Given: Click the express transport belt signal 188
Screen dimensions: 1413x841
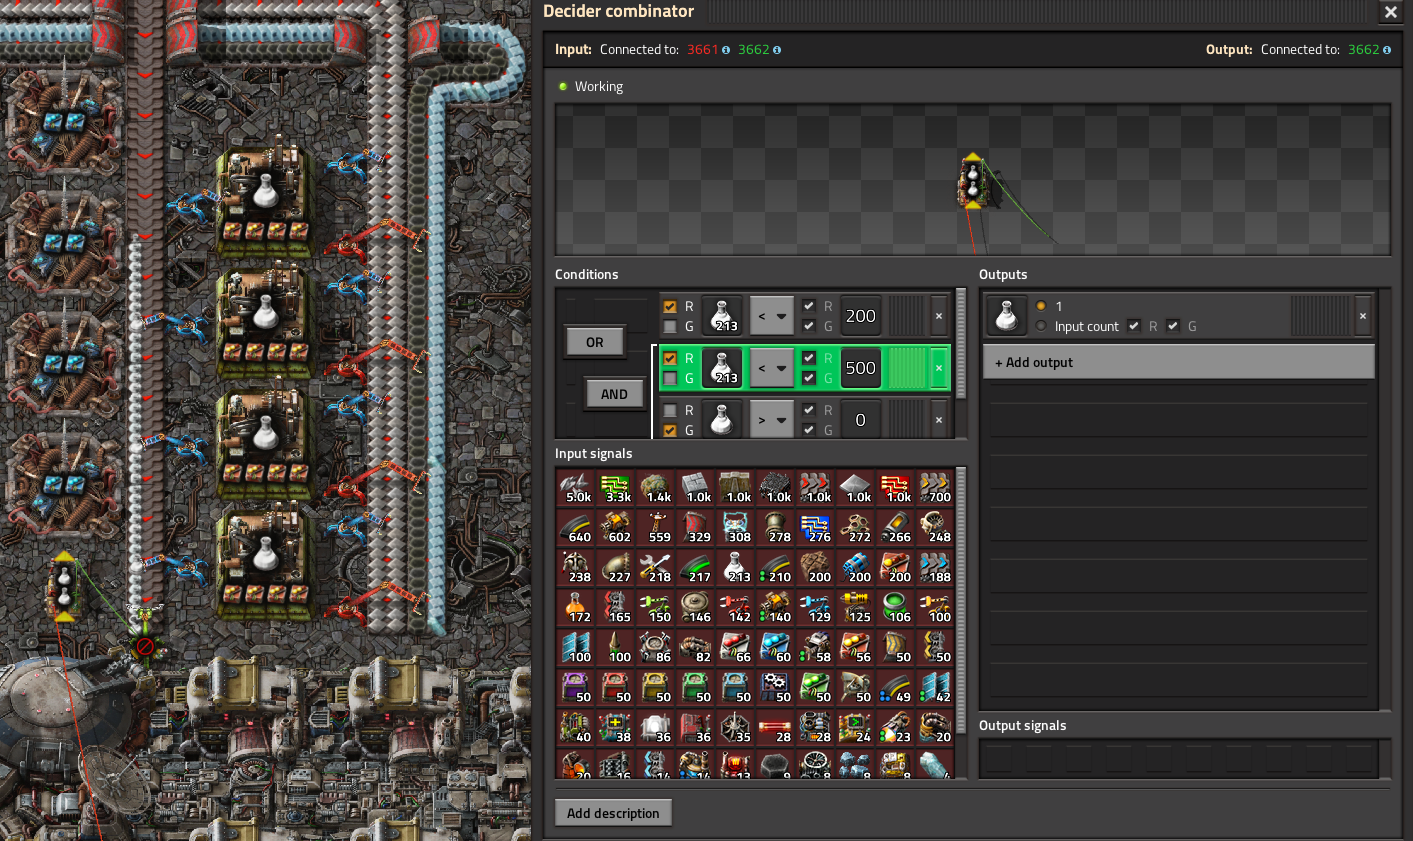Looking at the screenshot, I should click(x=936, y=568).
